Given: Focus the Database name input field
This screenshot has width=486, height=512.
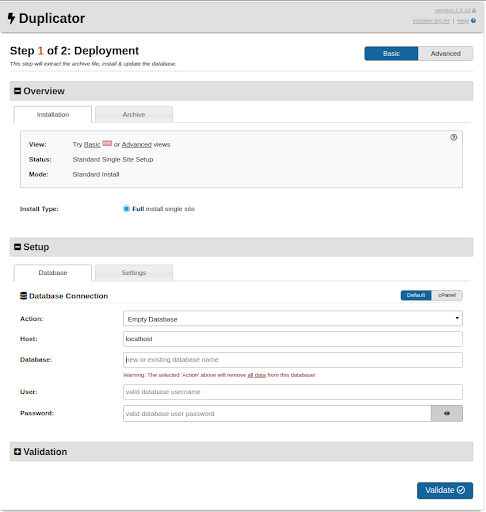Looking at the screenshot, I should (x=293, y=360).
